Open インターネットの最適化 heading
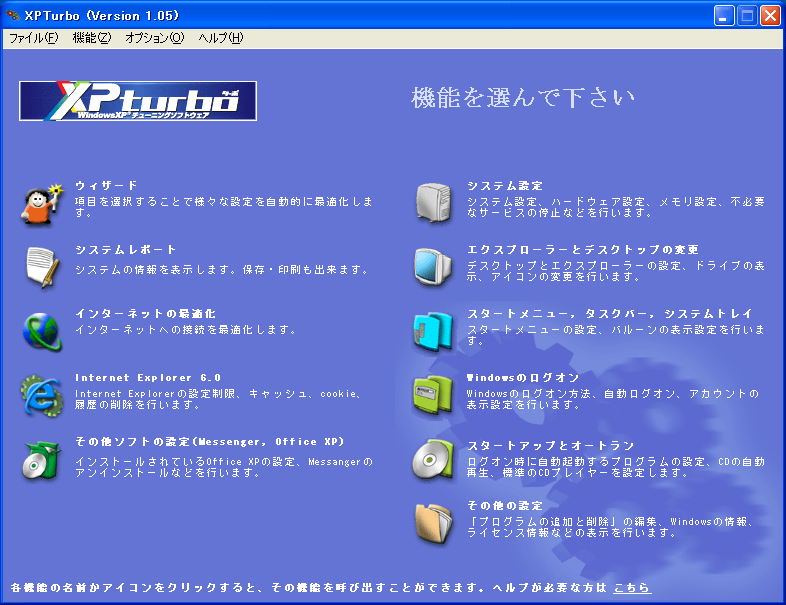 pos(145,314)
